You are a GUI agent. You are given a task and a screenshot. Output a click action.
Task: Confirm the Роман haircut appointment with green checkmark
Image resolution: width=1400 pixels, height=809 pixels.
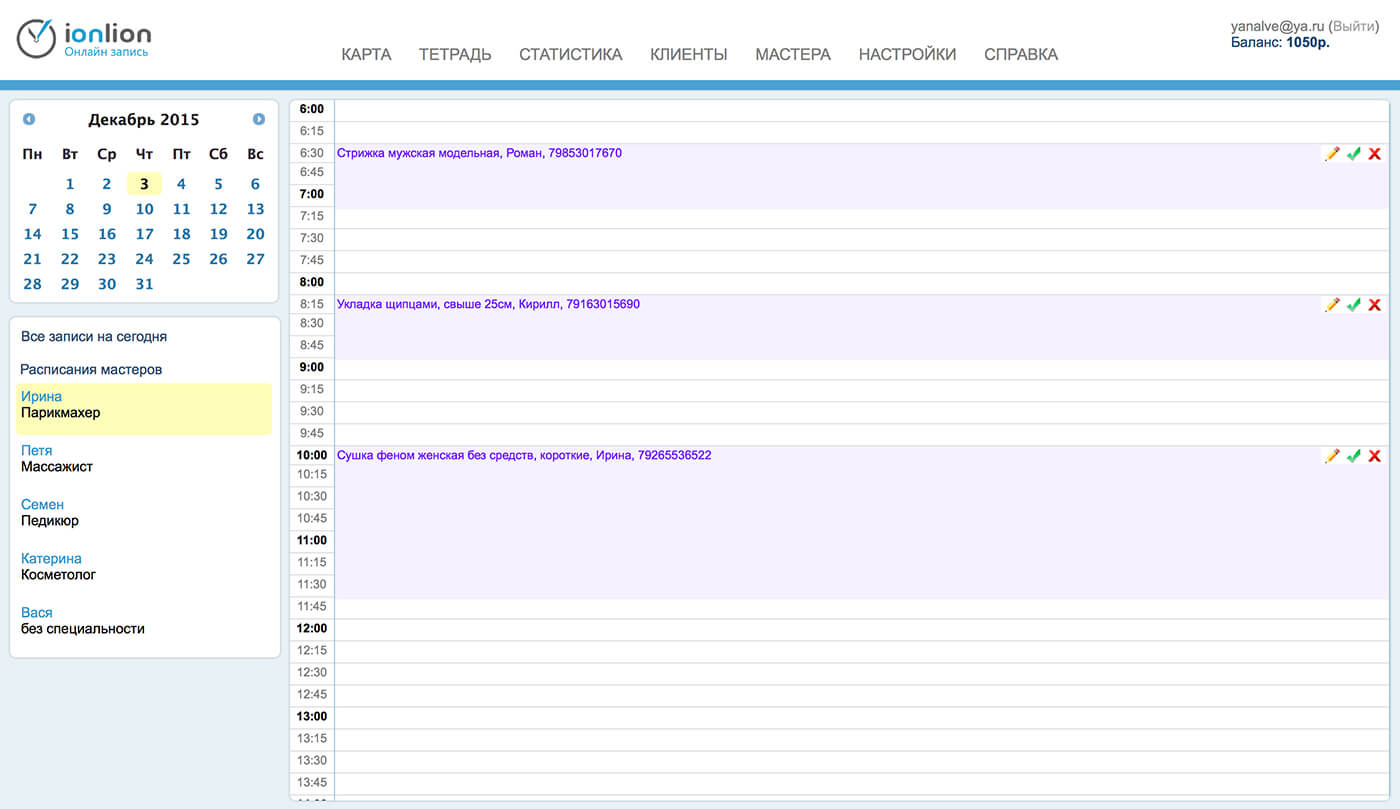(x=1354, y=154)
